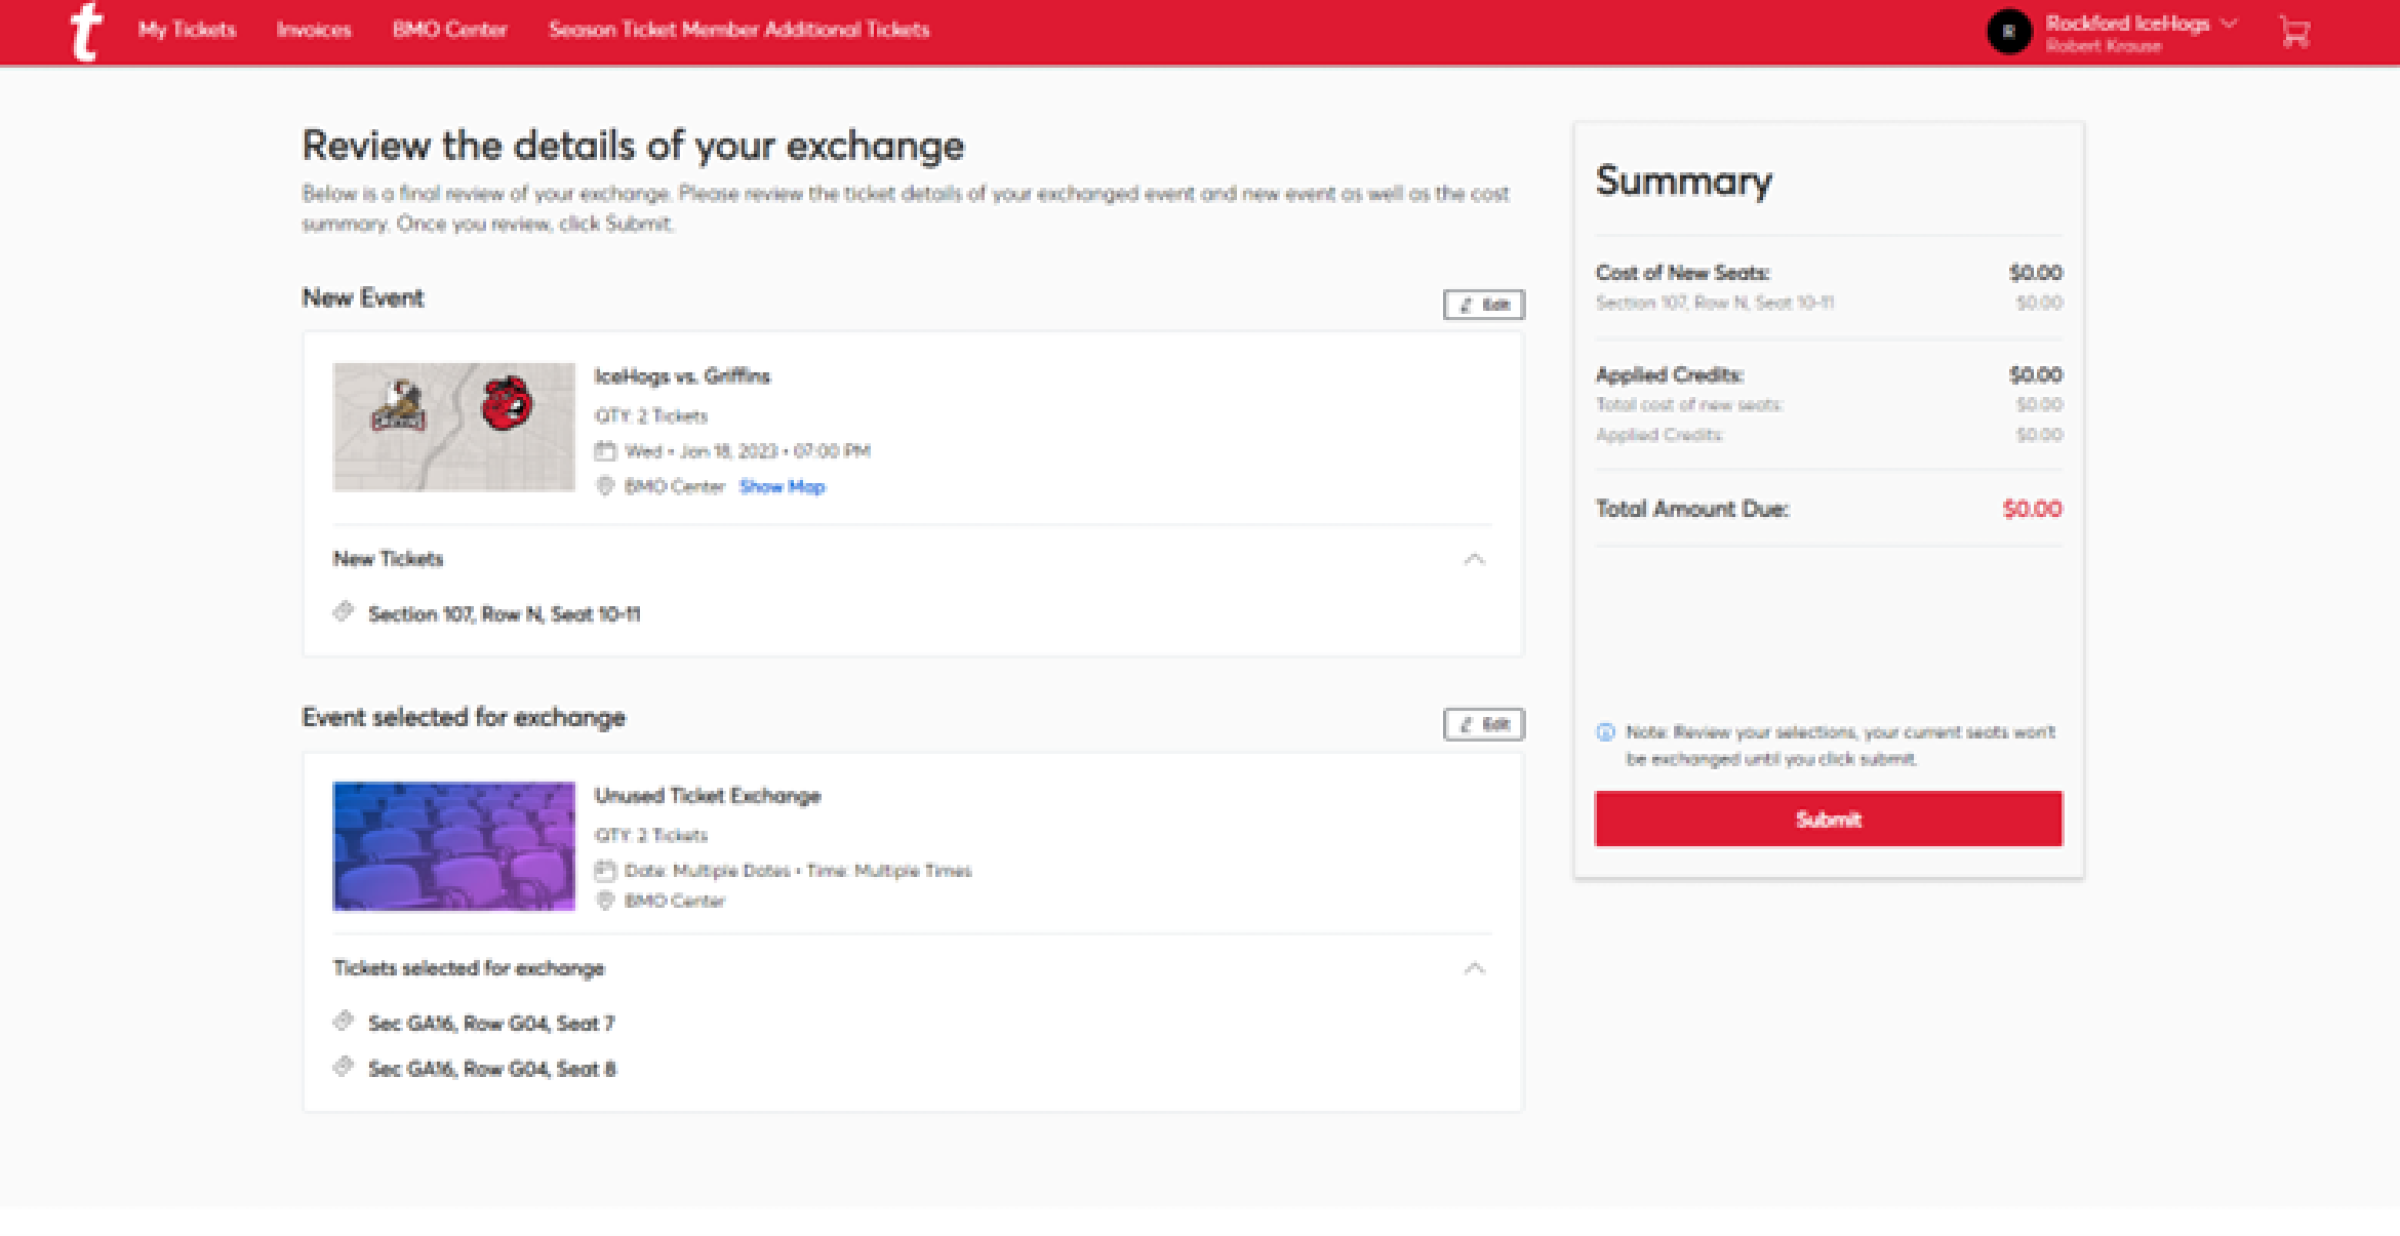Click the Robert Krause account name
This screenshot has width=2400, height=1236.
(x=2104, y=46)
